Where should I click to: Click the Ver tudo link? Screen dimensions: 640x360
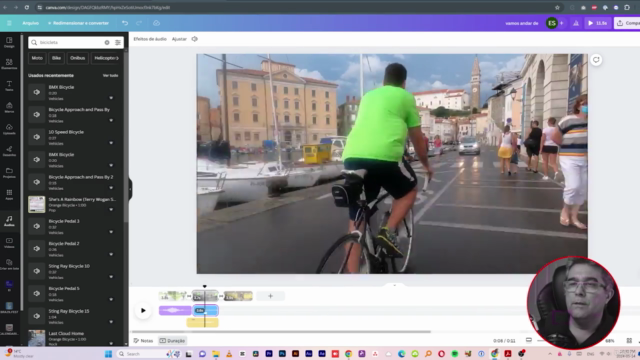pos(110,76)
